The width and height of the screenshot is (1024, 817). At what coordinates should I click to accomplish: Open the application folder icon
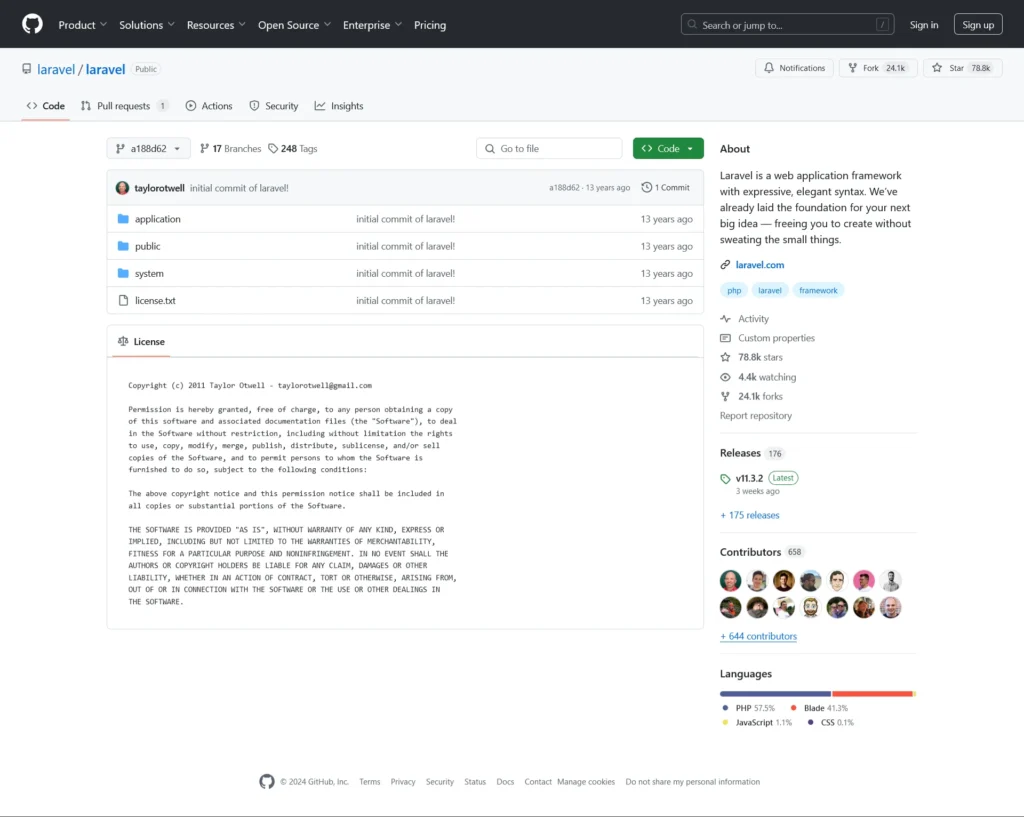tap(124, 219)
